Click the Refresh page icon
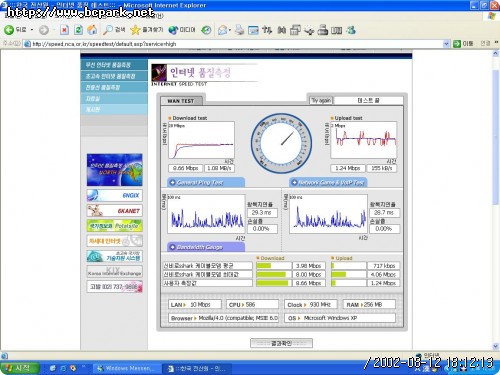Image resolution: width=500 pixels, height=375 pixels. tap(78, 30)
